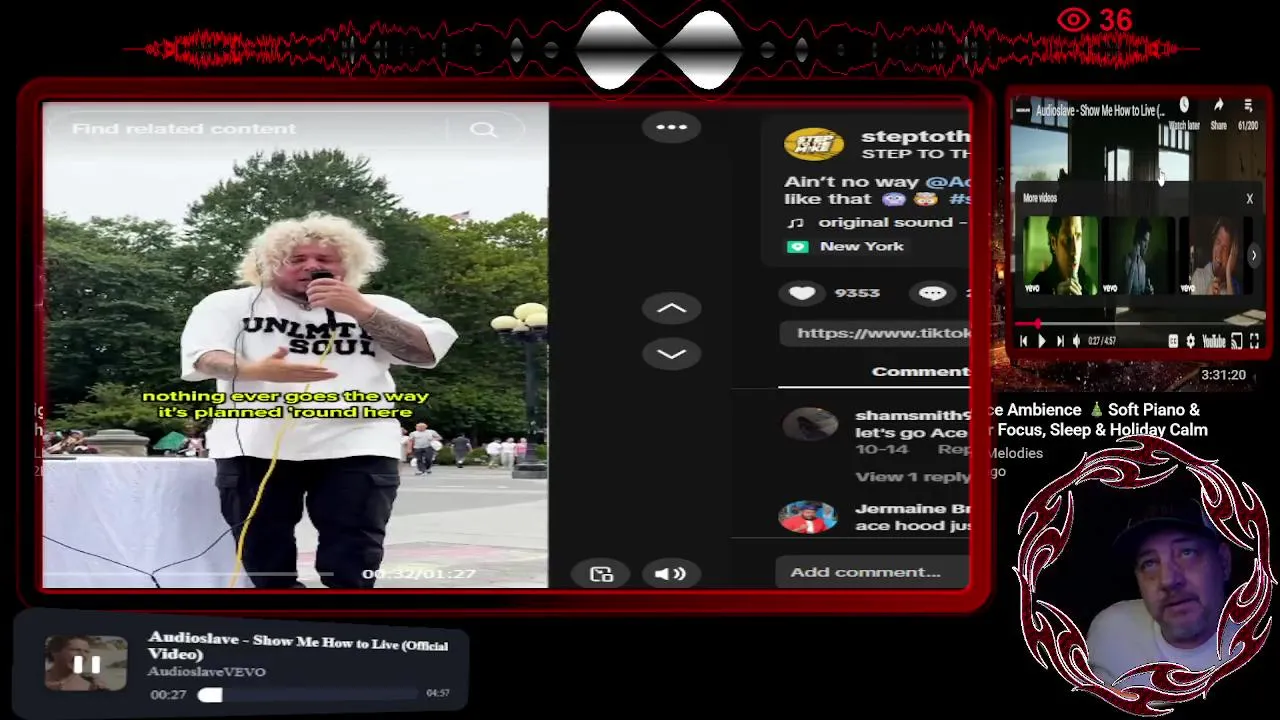Seek the YouTube red progress bar
The width and height of the screenshot is (1280, 720).
coord(1138,324)
